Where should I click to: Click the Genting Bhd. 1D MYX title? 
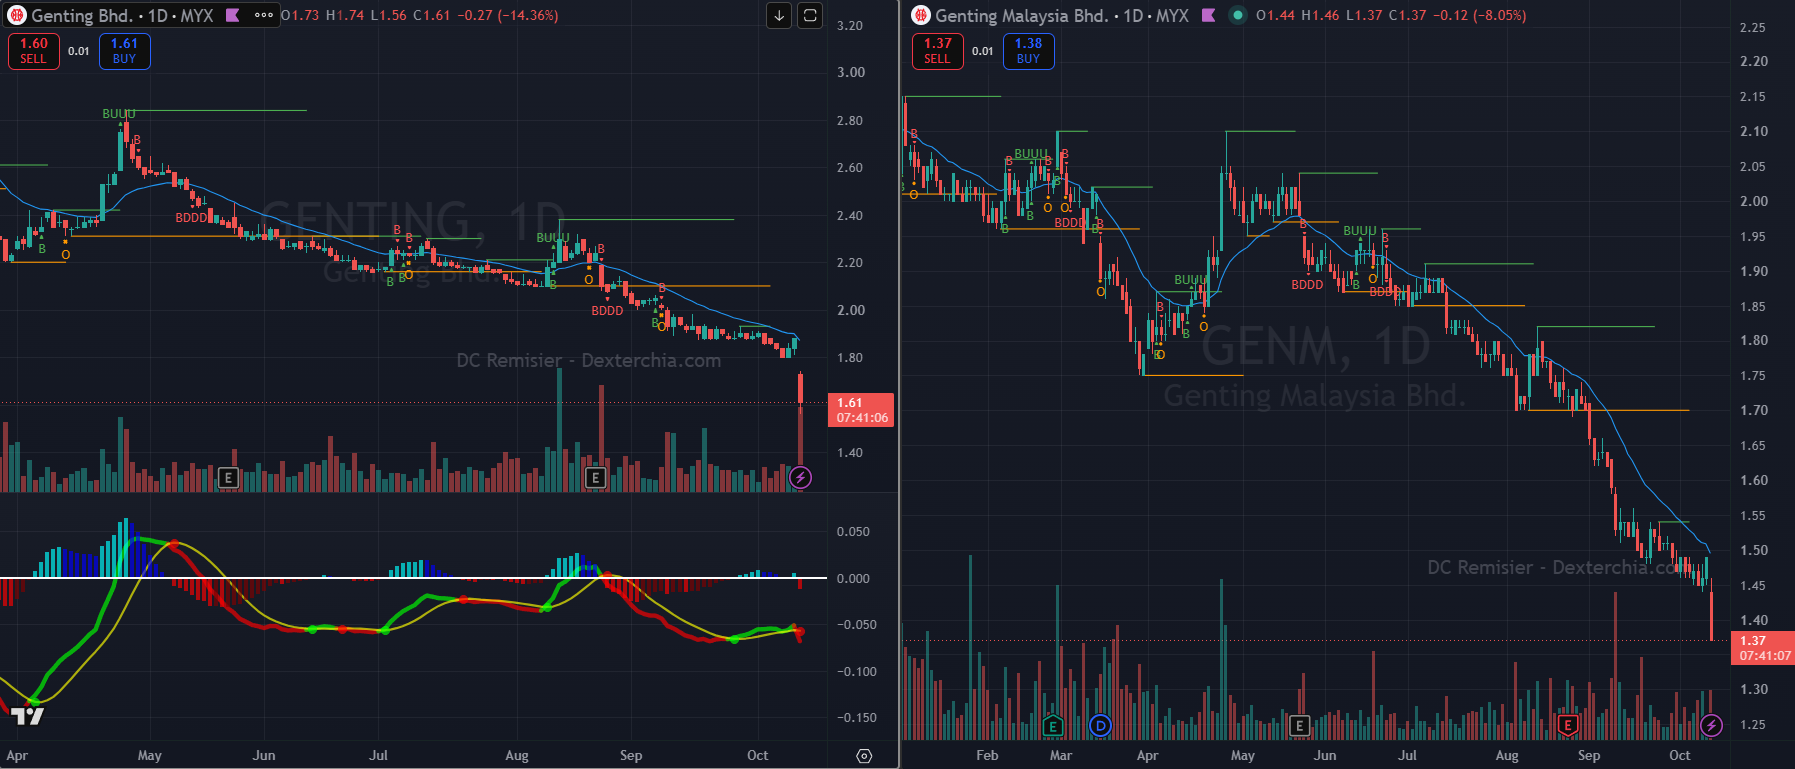pos(122,15)
